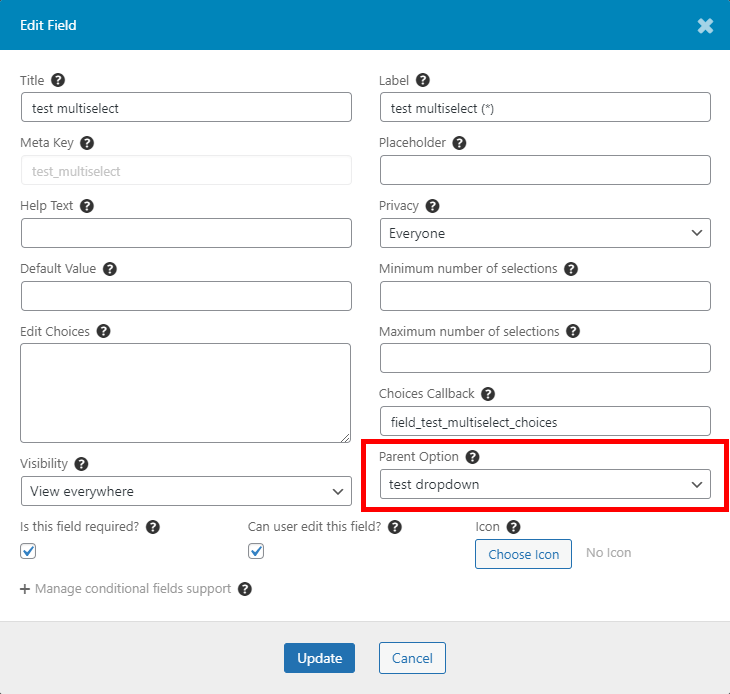Click the help icon beside Parent Option
The height and width of the screenshot is (694, 730).
[472, 457]
